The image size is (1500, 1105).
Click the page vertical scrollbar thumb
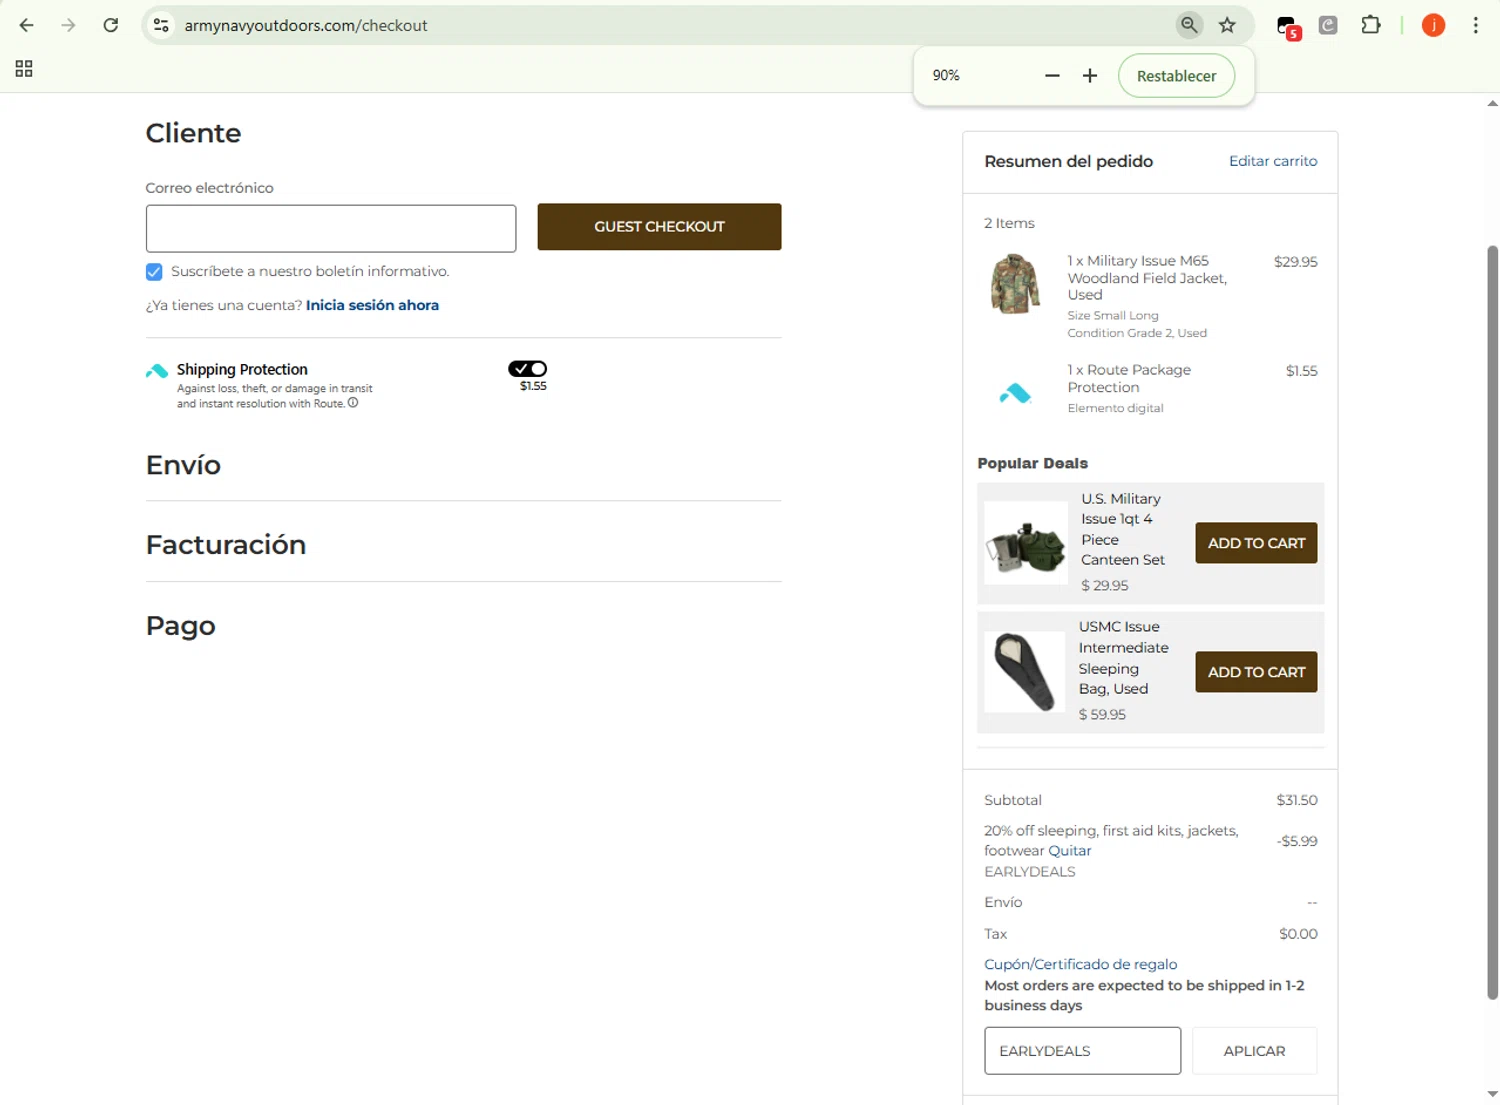pyautogui.click(x=1492, y=620)
